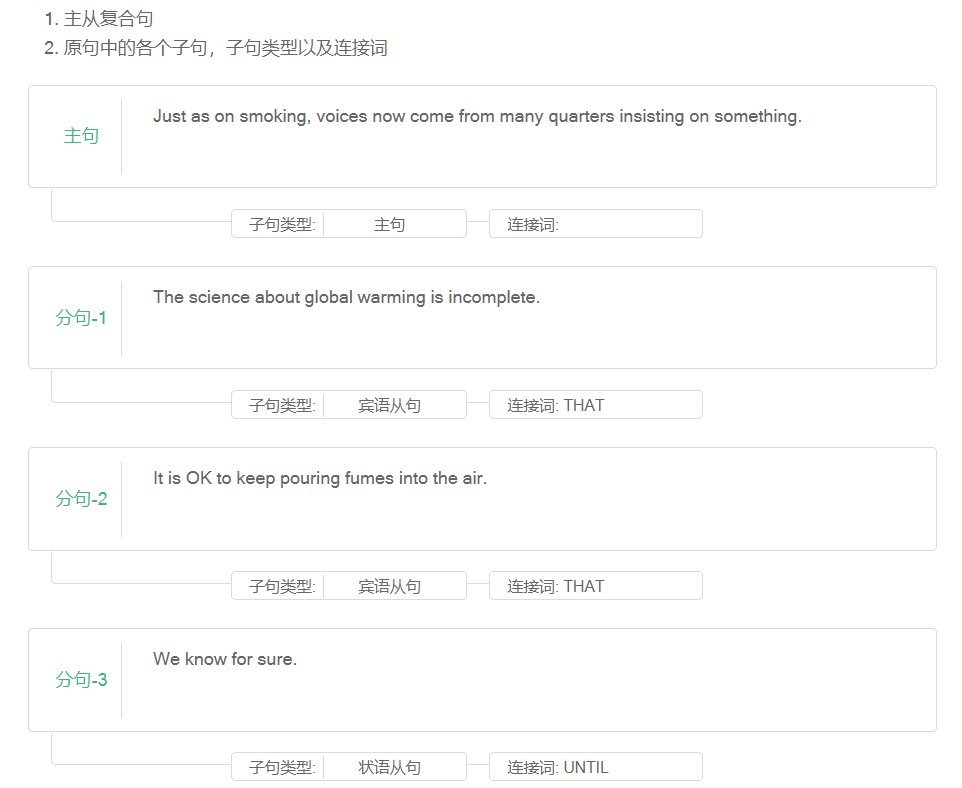
Task: Click the 子句类型 label below 分句-3 box
Action: 281,767
